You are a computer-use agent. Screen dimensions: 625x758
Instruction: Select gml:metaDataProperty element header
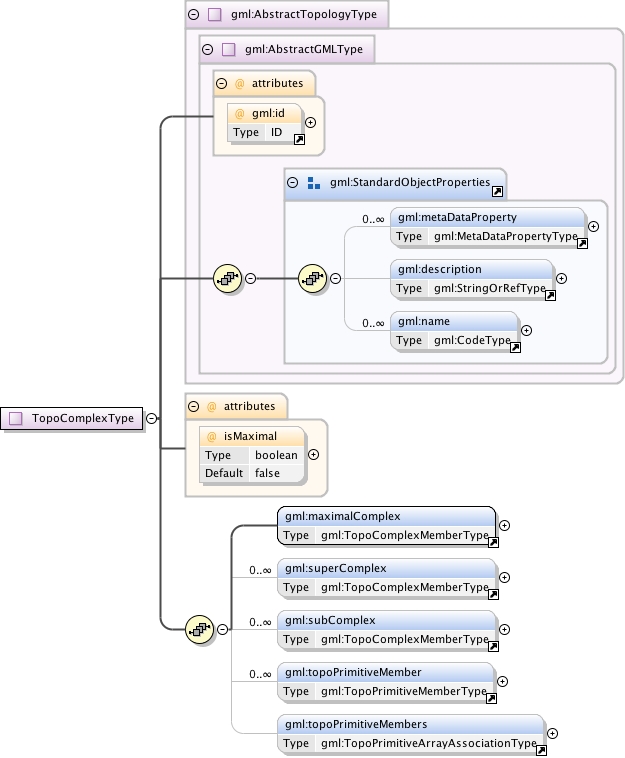click(487, 218)
